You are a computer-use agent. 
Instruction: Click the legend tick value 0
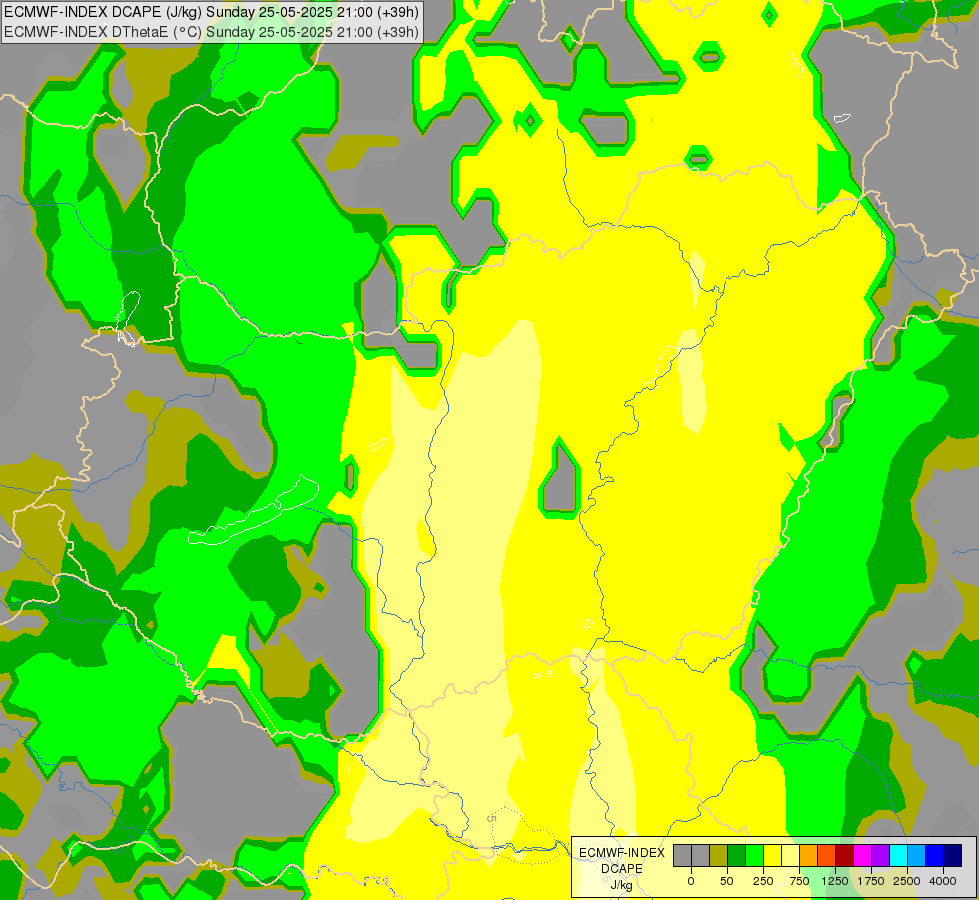[x=691, y=881]
